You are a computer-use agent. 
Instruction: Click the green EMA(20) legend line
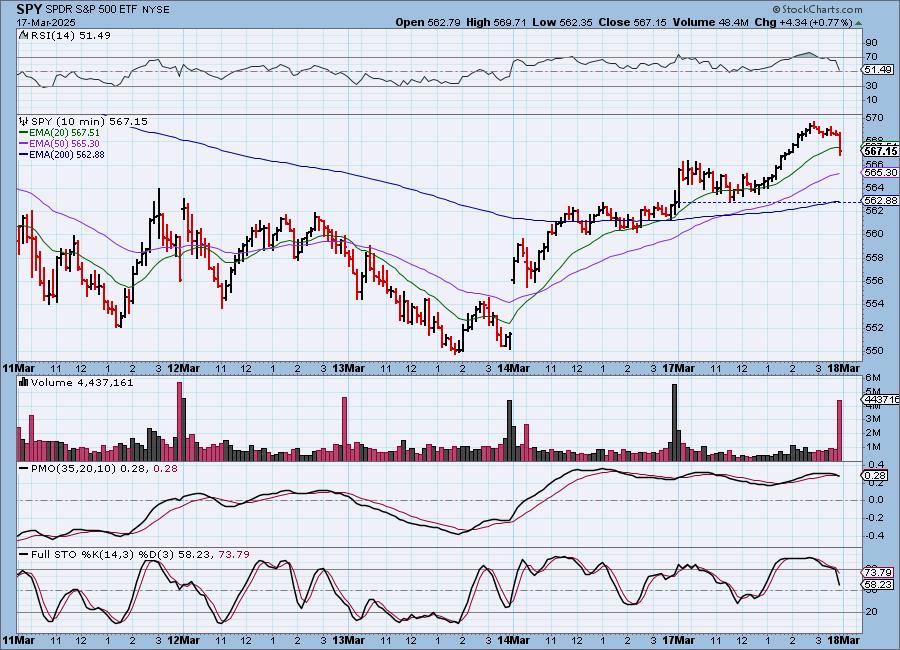[24, 133]
